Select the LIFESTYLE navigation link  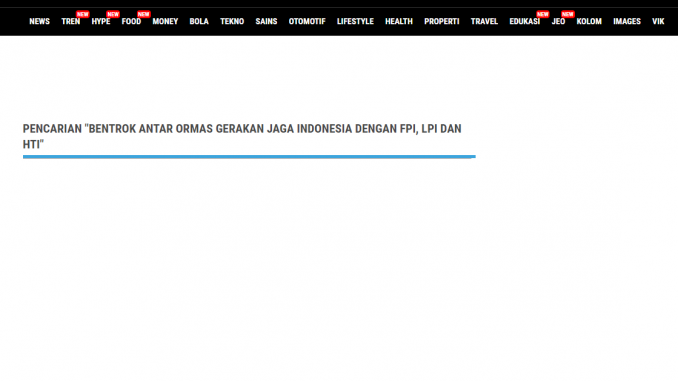coord(355,21)
